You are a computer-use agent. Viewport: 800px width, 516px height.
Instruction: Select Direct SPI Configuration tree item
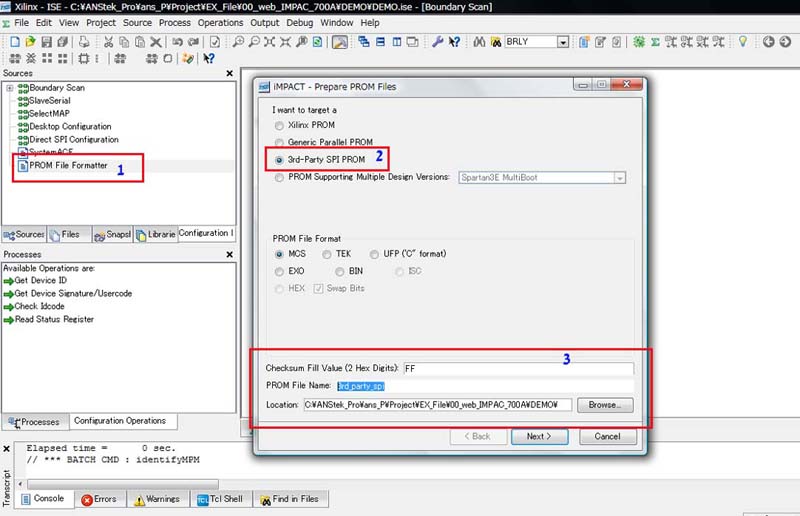pyautogui.click(x=73, y=139)
